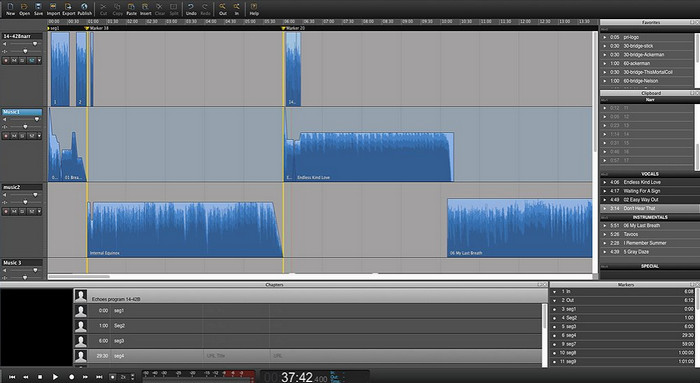This screenshot has width=700, height=383.
Task: Click the Zoom Out magnifier icon
Action: [222, 7]
